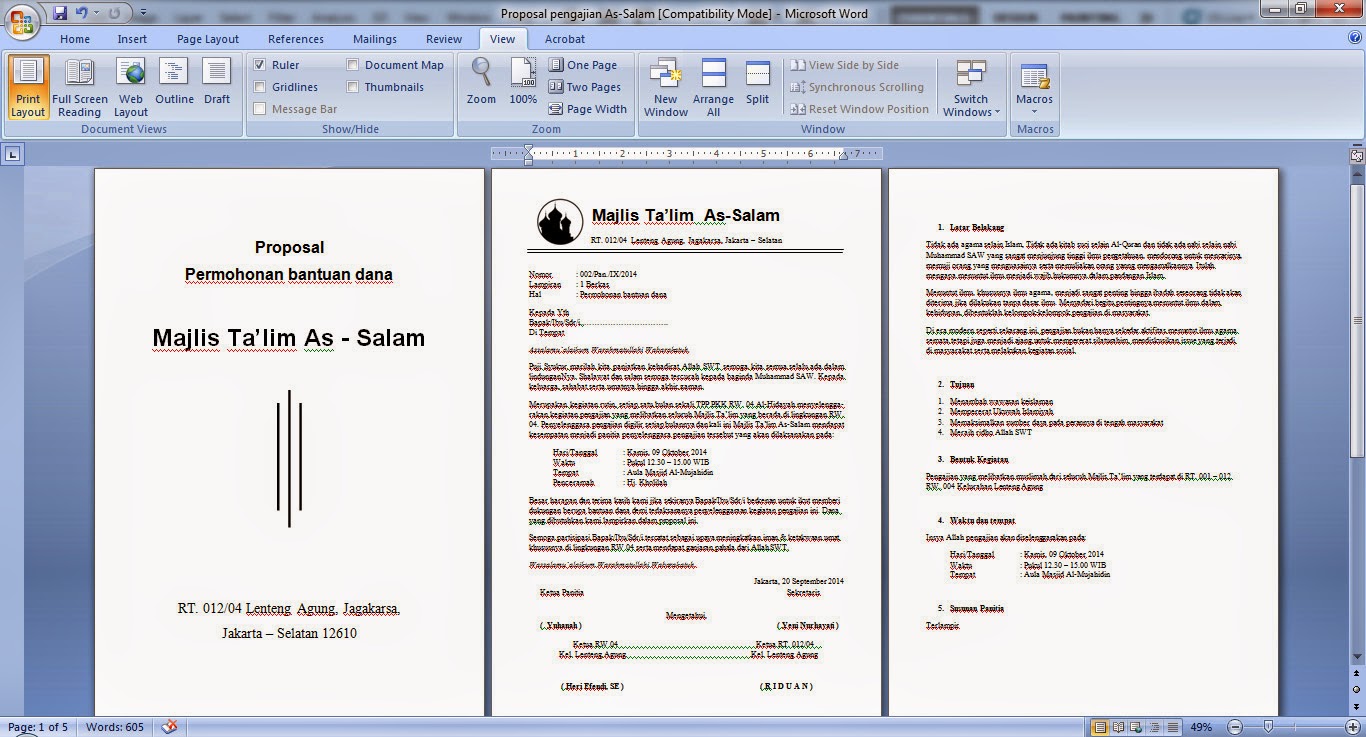Enable the Gridlines checkbox

pyautogui.click(x=260, y=87)
